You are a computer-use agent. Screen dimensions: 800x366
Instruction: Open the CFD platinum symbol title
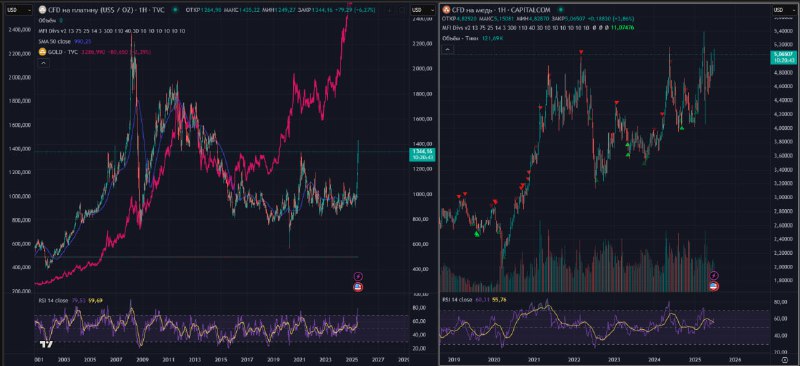[106, 10]
